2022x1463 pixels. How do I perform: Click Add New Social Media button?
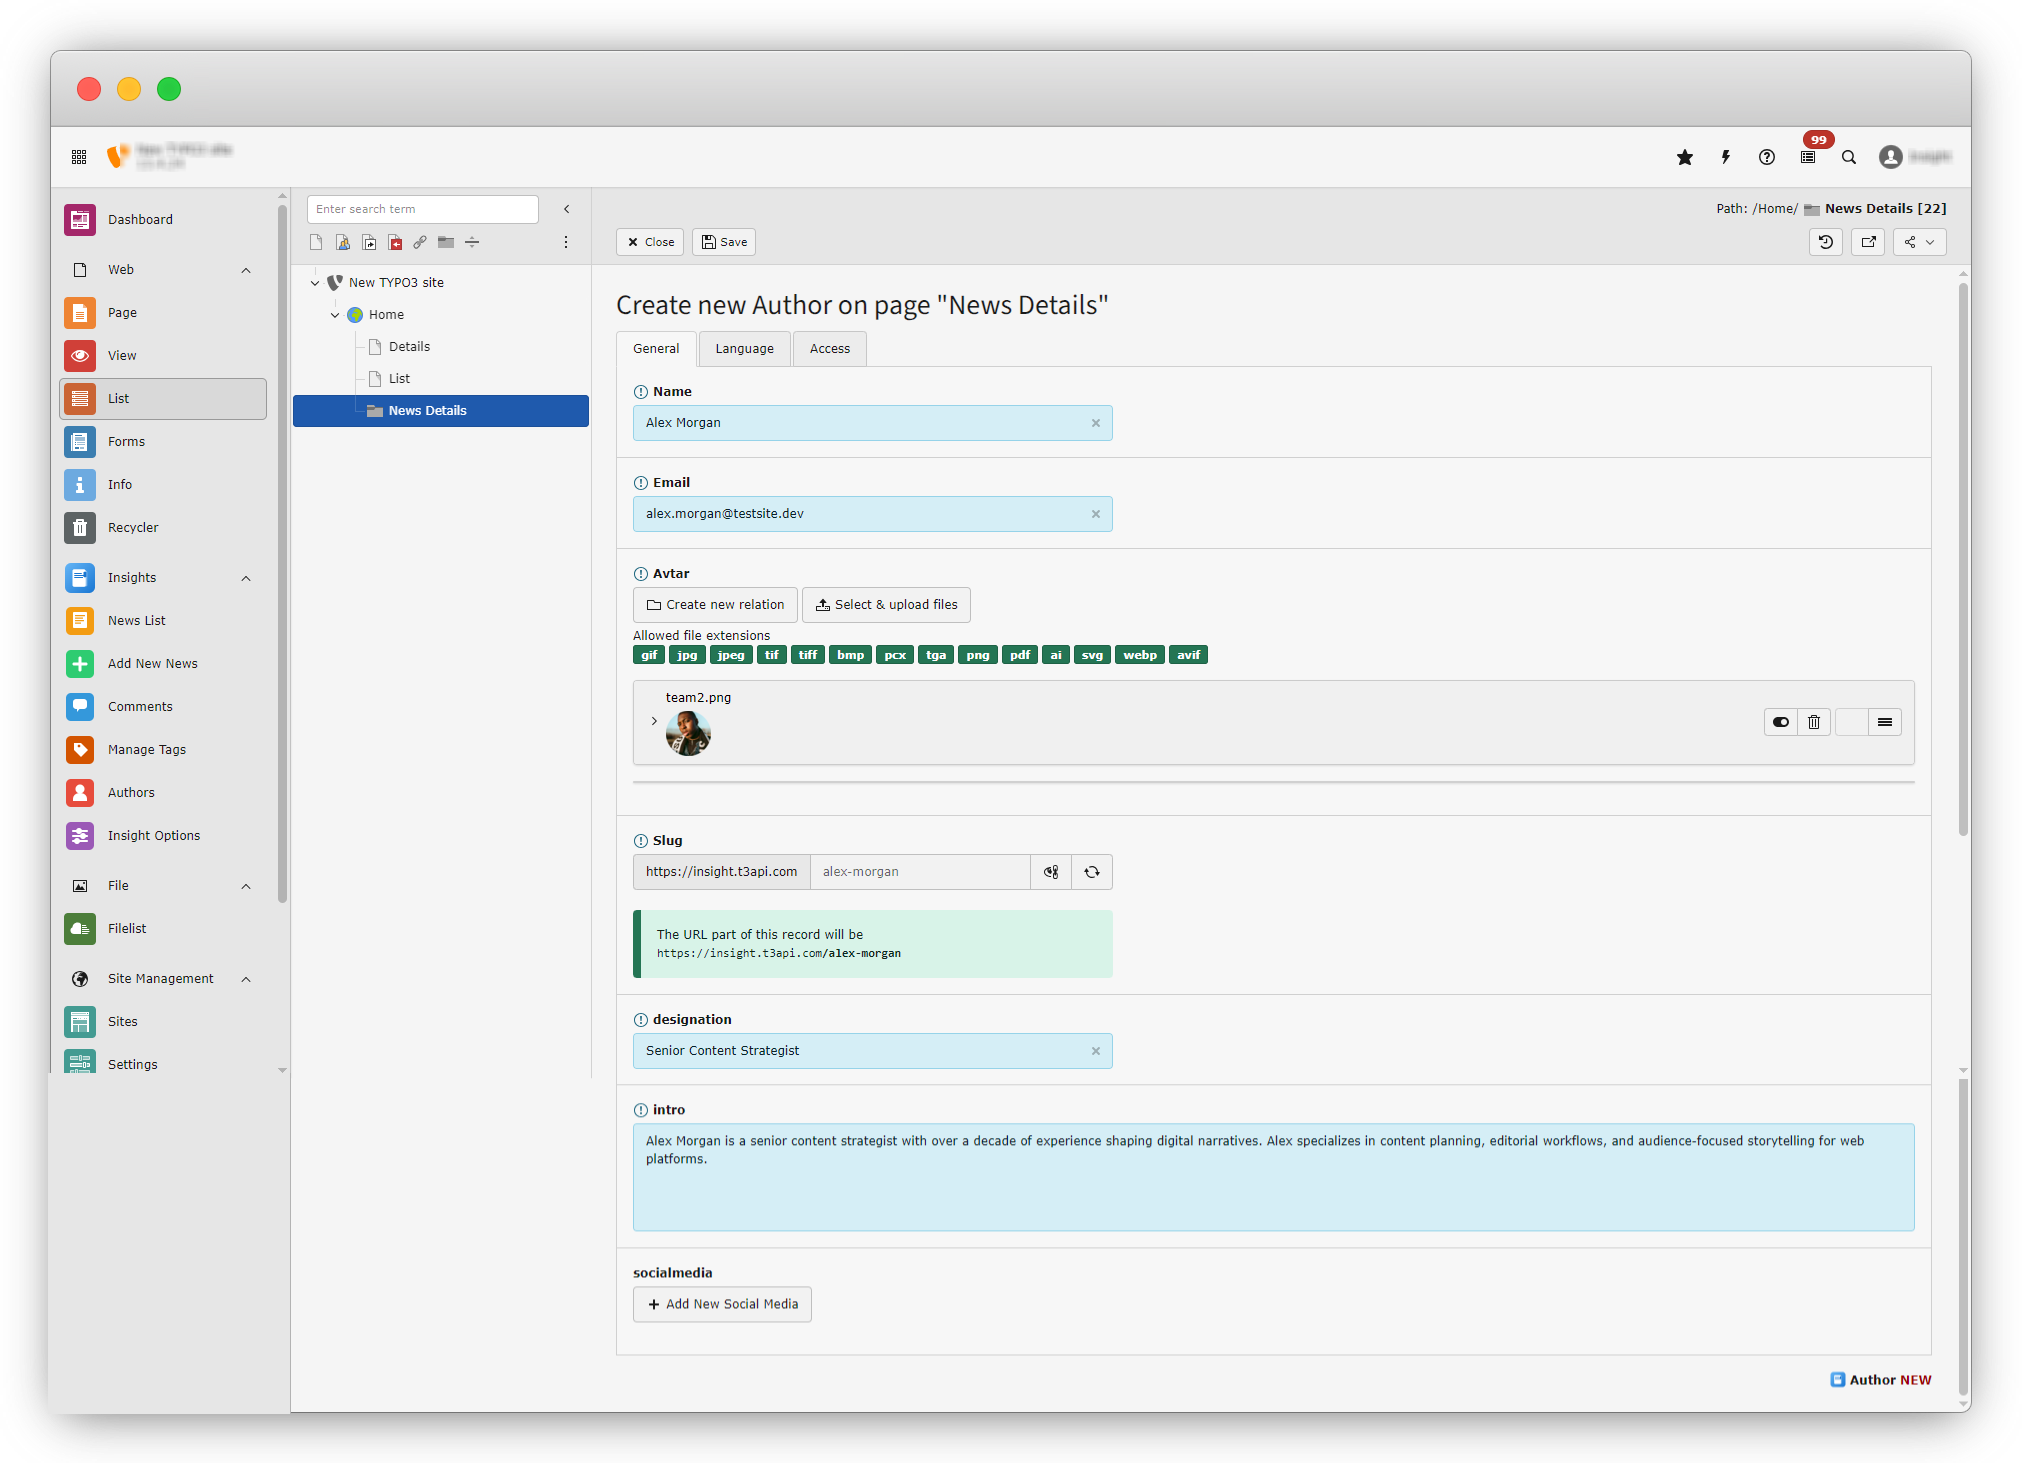[x=722, y=1304]
